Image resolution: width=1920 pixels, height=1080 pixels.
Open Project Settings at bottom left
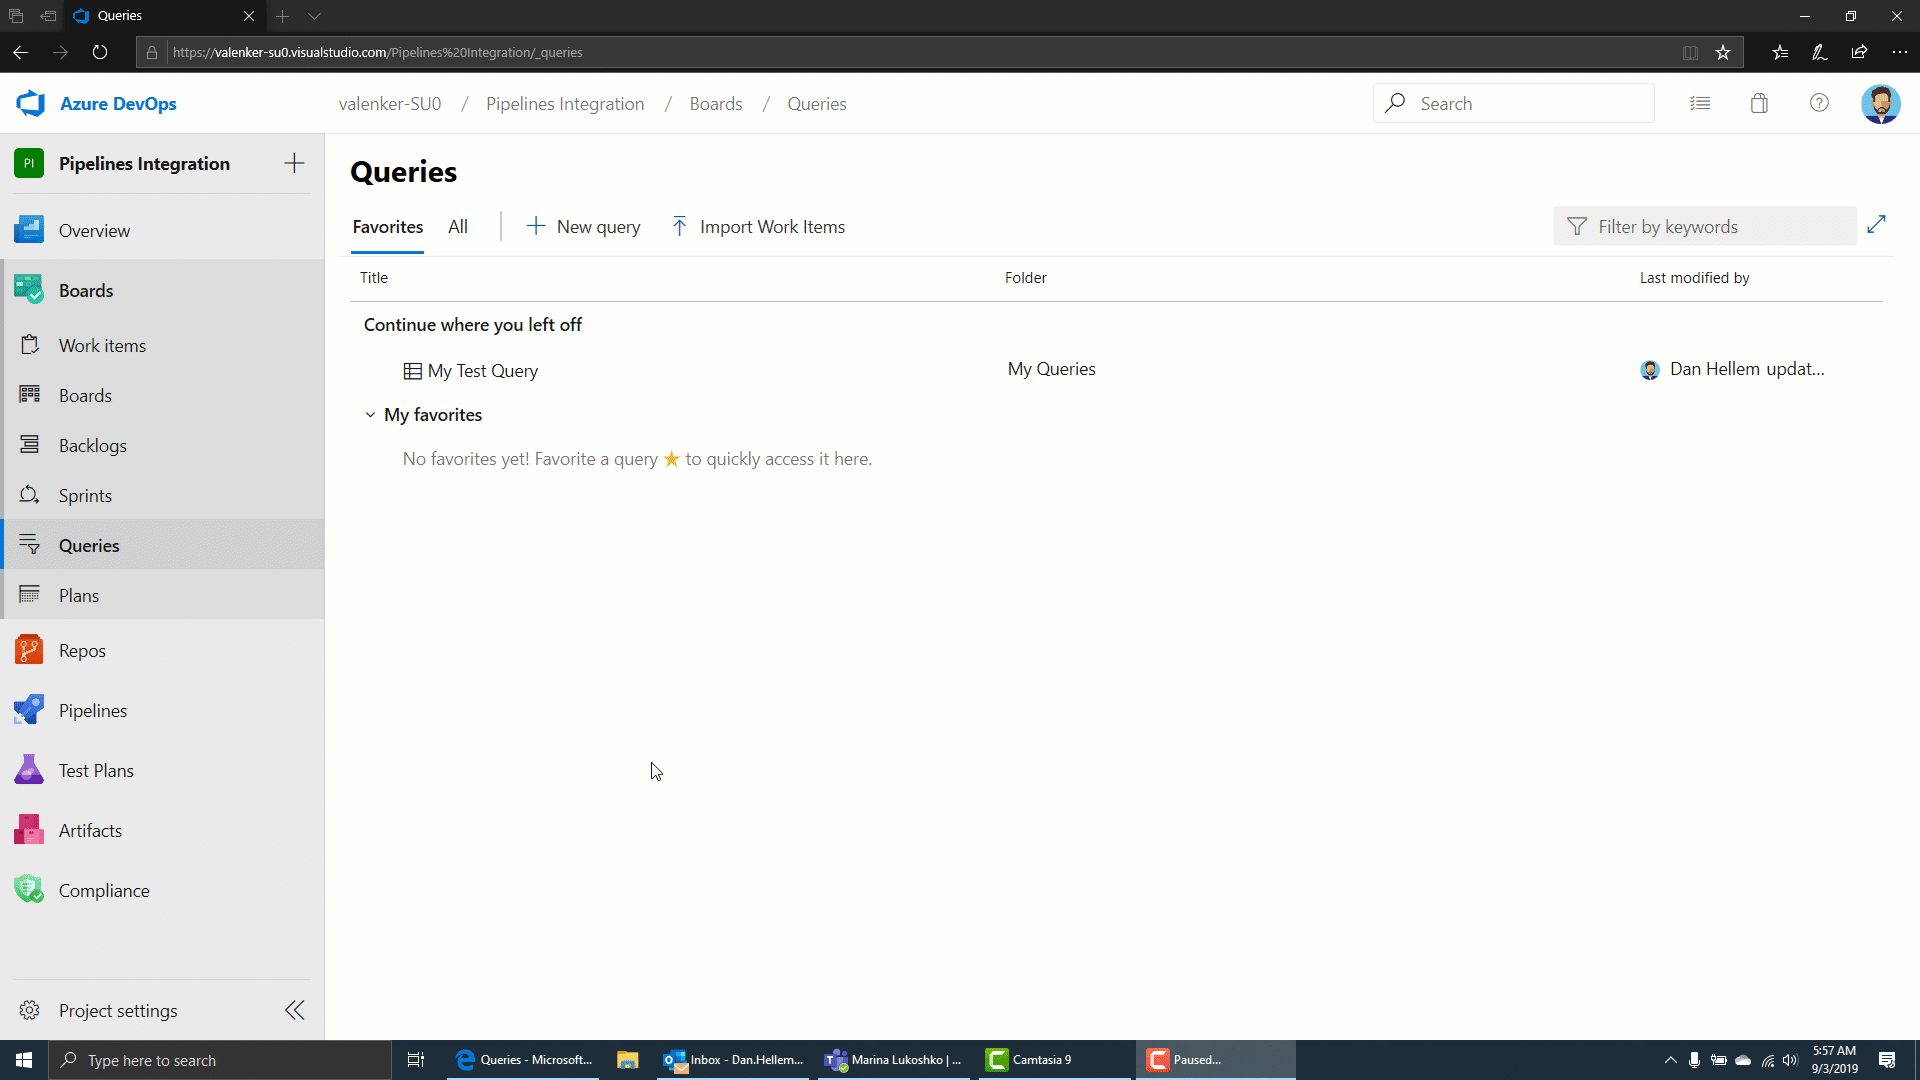(x=117, y=1010)
